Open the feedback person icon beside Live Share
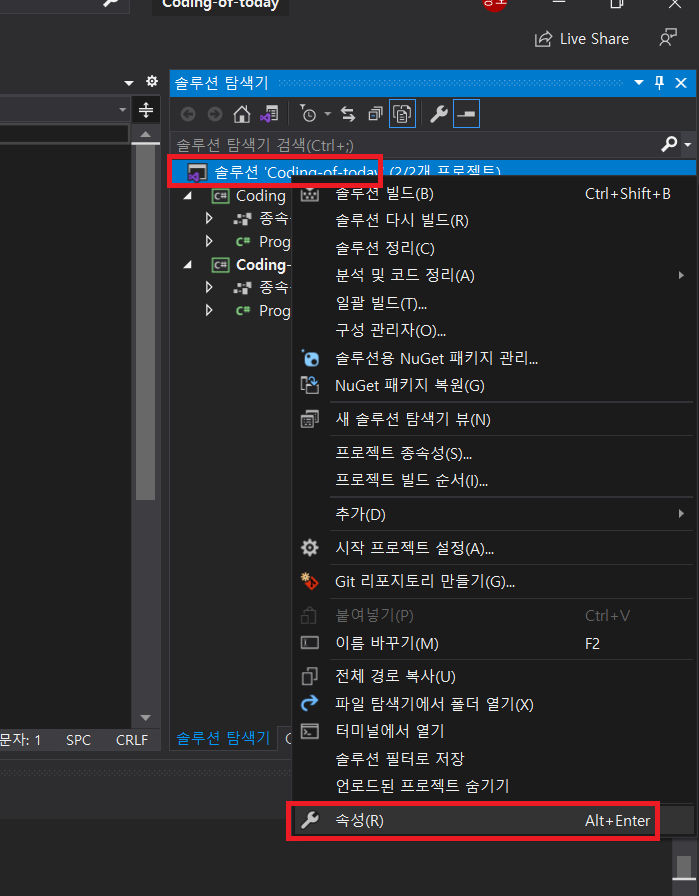Image resolution: width=699 pixels, height=896 pixels. point(668,38)
